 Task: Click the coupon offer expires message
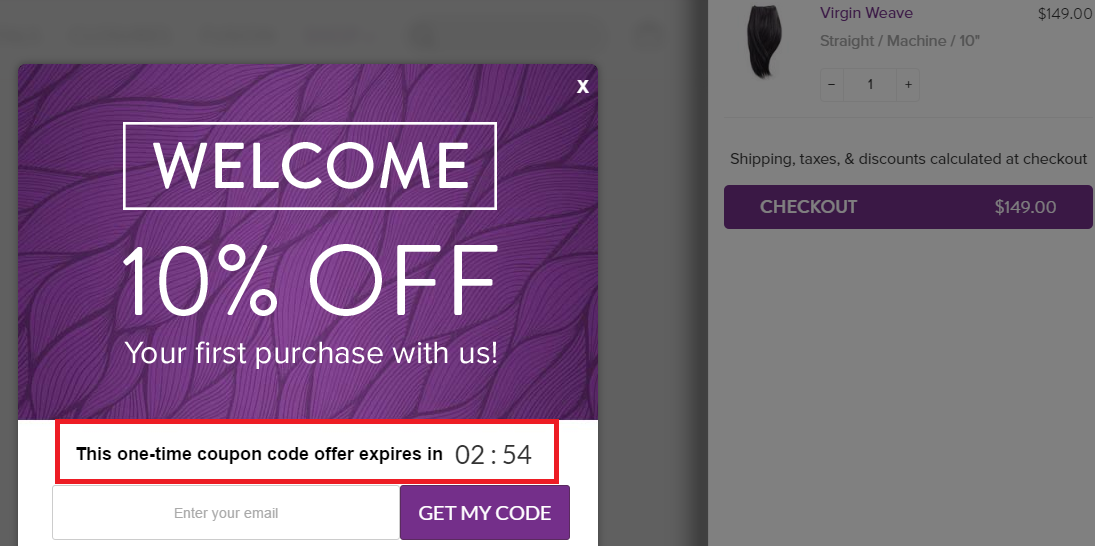tap(259, 454)
